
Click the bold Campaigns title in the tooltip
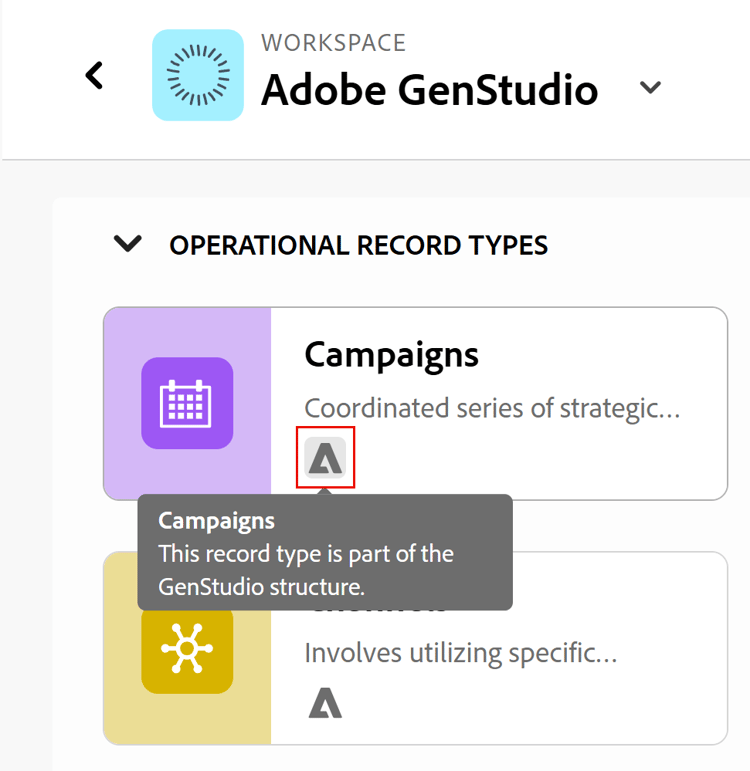coord(216,521)
